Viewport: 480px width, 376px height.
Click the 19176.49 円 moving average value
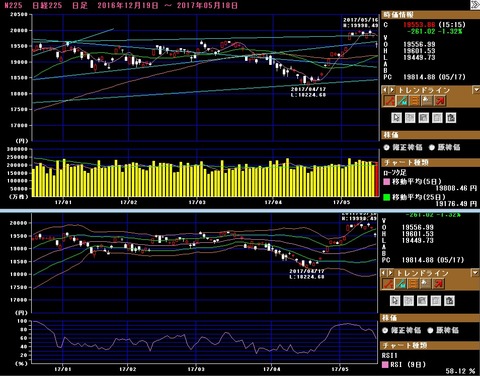click(x=456, y=203)
